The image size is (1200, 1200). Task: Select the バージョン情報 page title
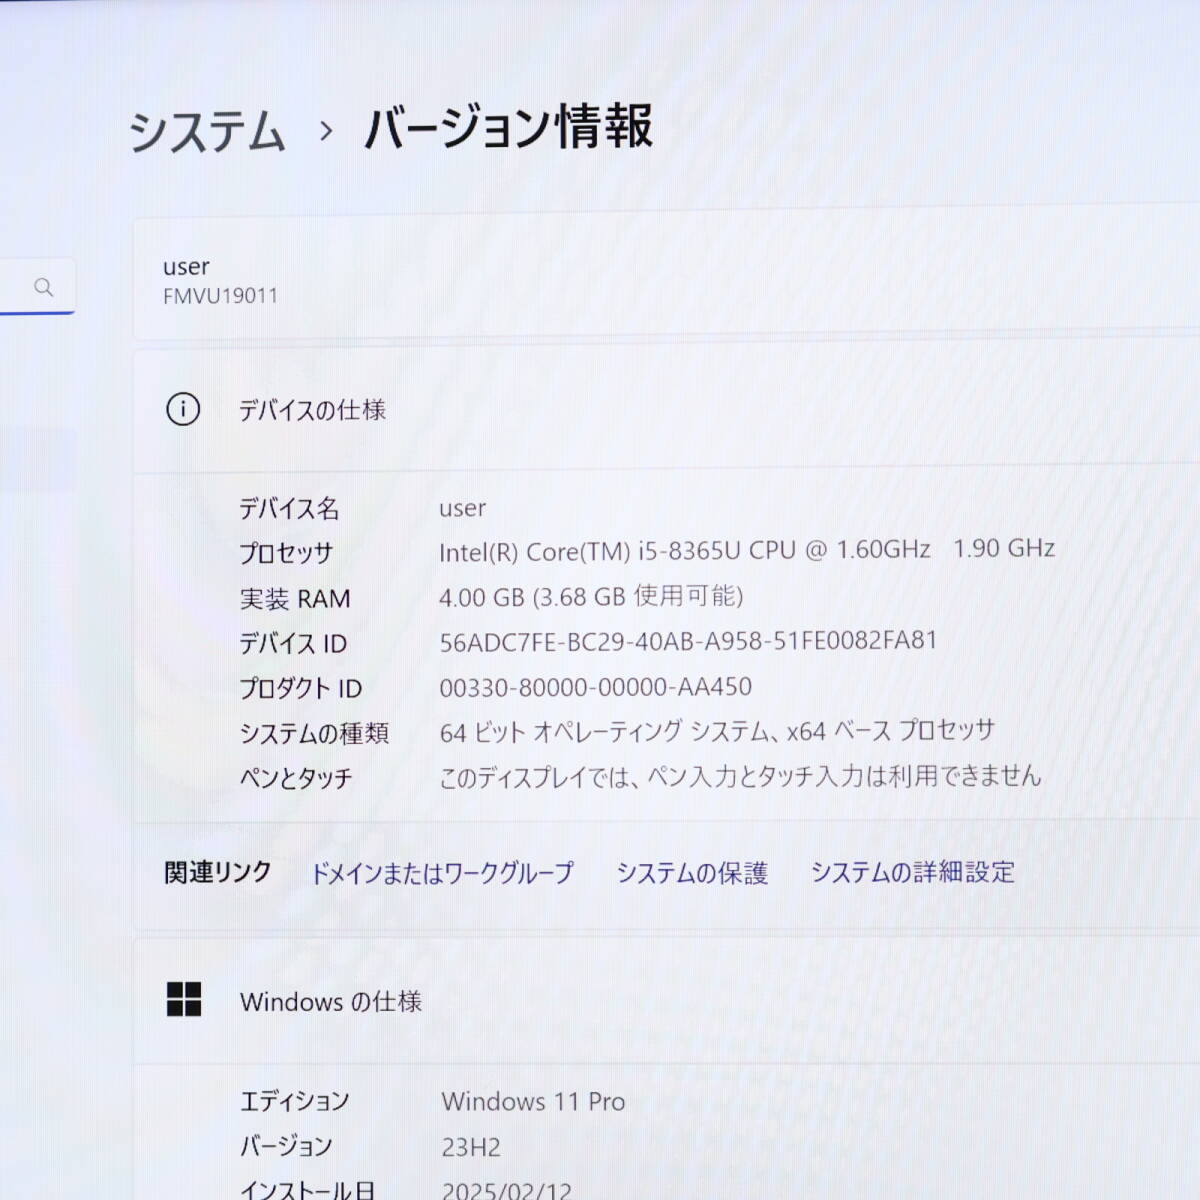[x=508, y=128]
